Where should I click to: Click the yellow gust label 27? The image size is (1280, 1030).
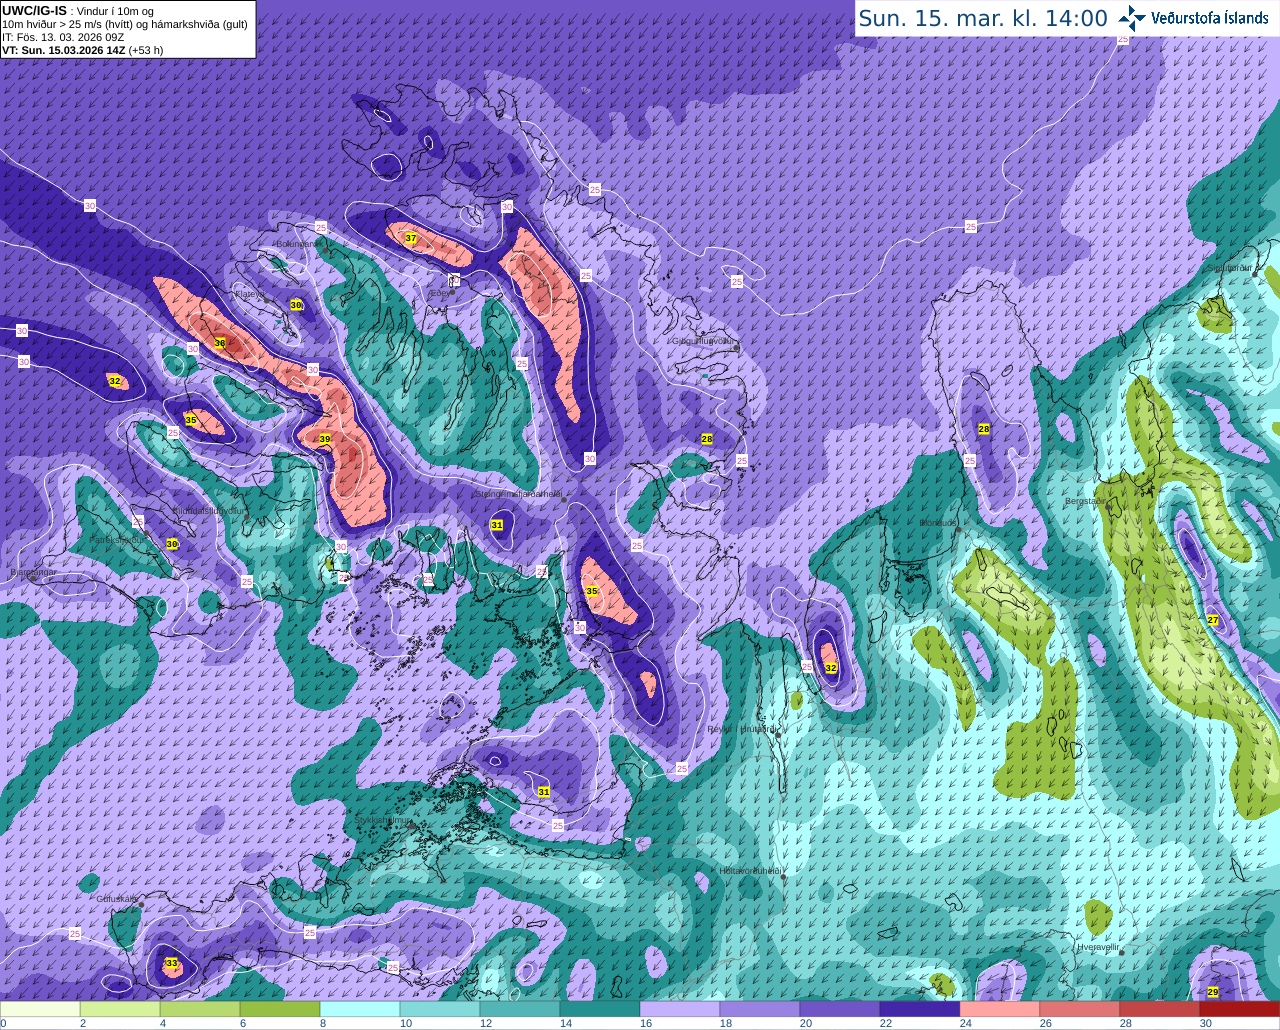pyautogui.click(x=1213, y=620)
